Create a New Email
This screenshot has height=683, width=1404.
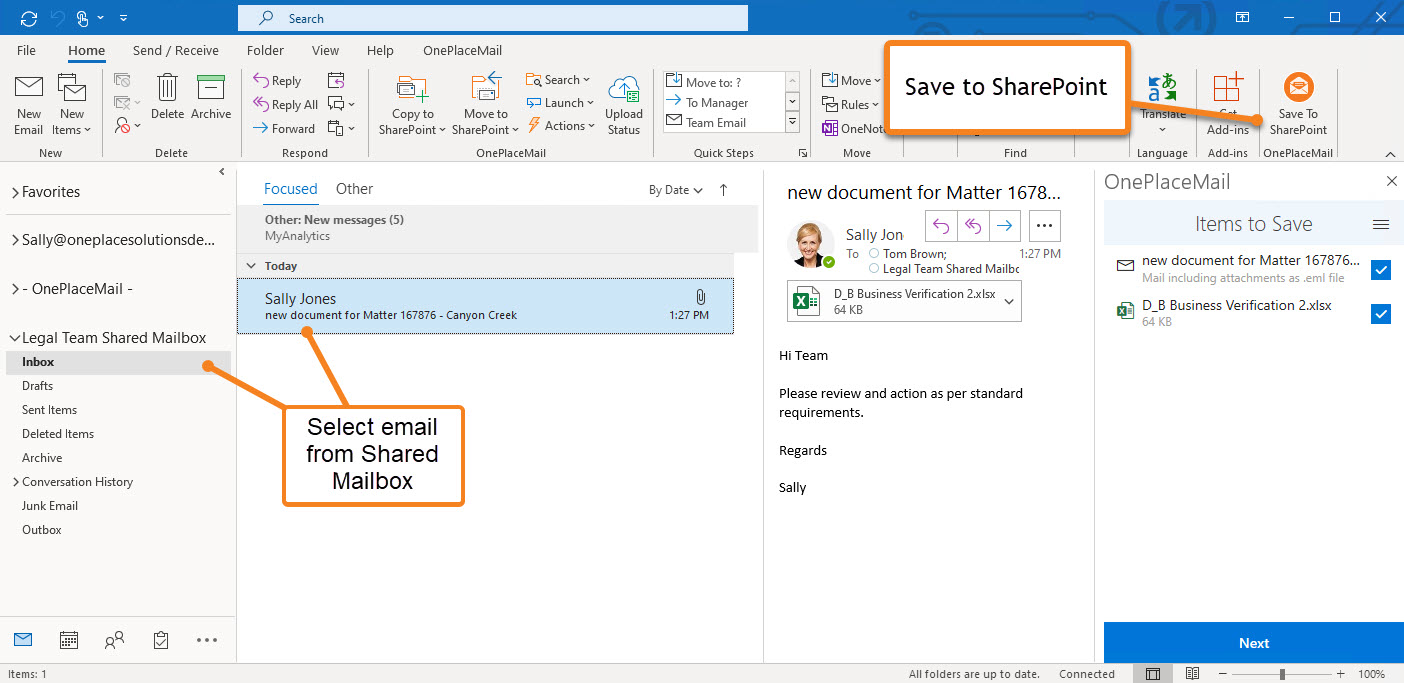tap(28, 105)
